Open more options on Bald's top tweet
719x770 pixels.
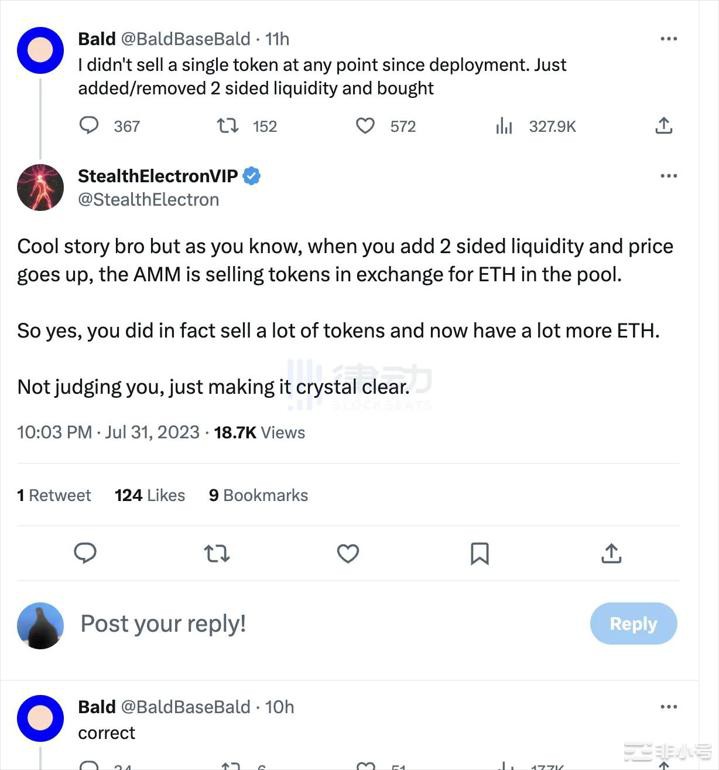point(668,39)
